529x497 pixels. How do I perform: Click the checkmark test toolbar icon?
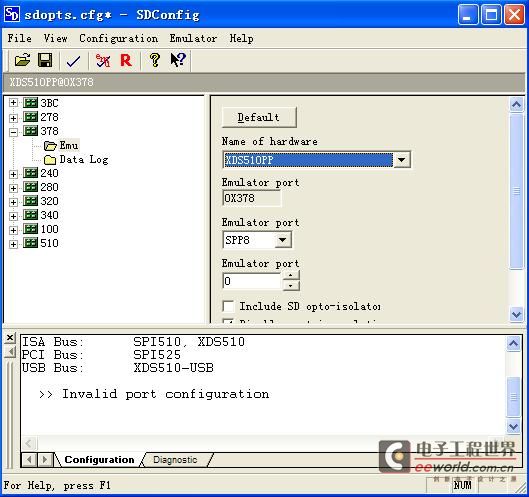[x=74, y=61]
